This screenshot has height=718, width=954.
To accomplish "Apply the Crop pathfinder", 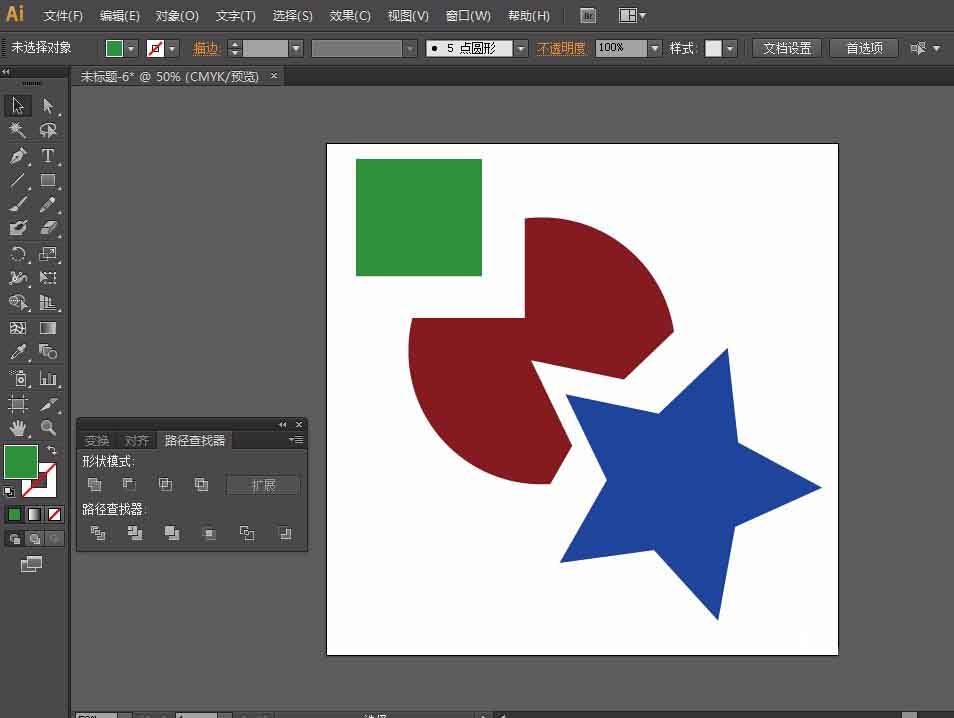I will (209, 534).
